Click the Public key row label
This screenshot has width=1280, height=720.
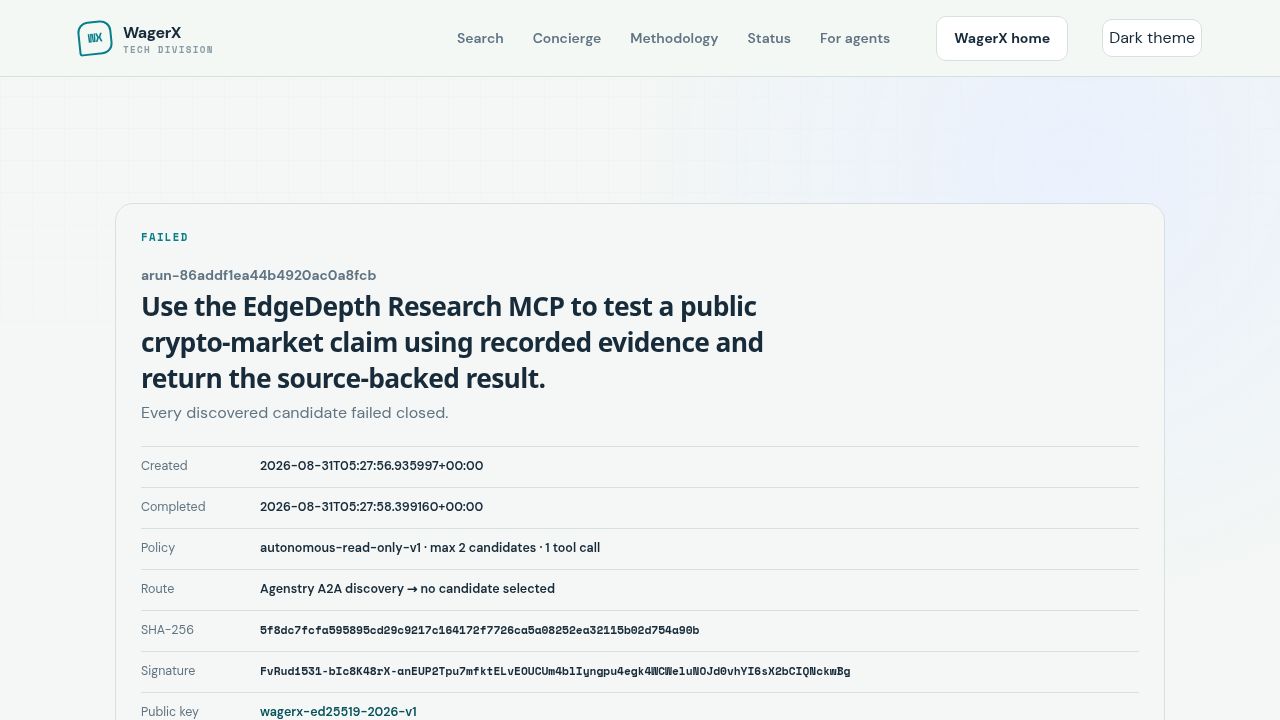click(170, 712)
